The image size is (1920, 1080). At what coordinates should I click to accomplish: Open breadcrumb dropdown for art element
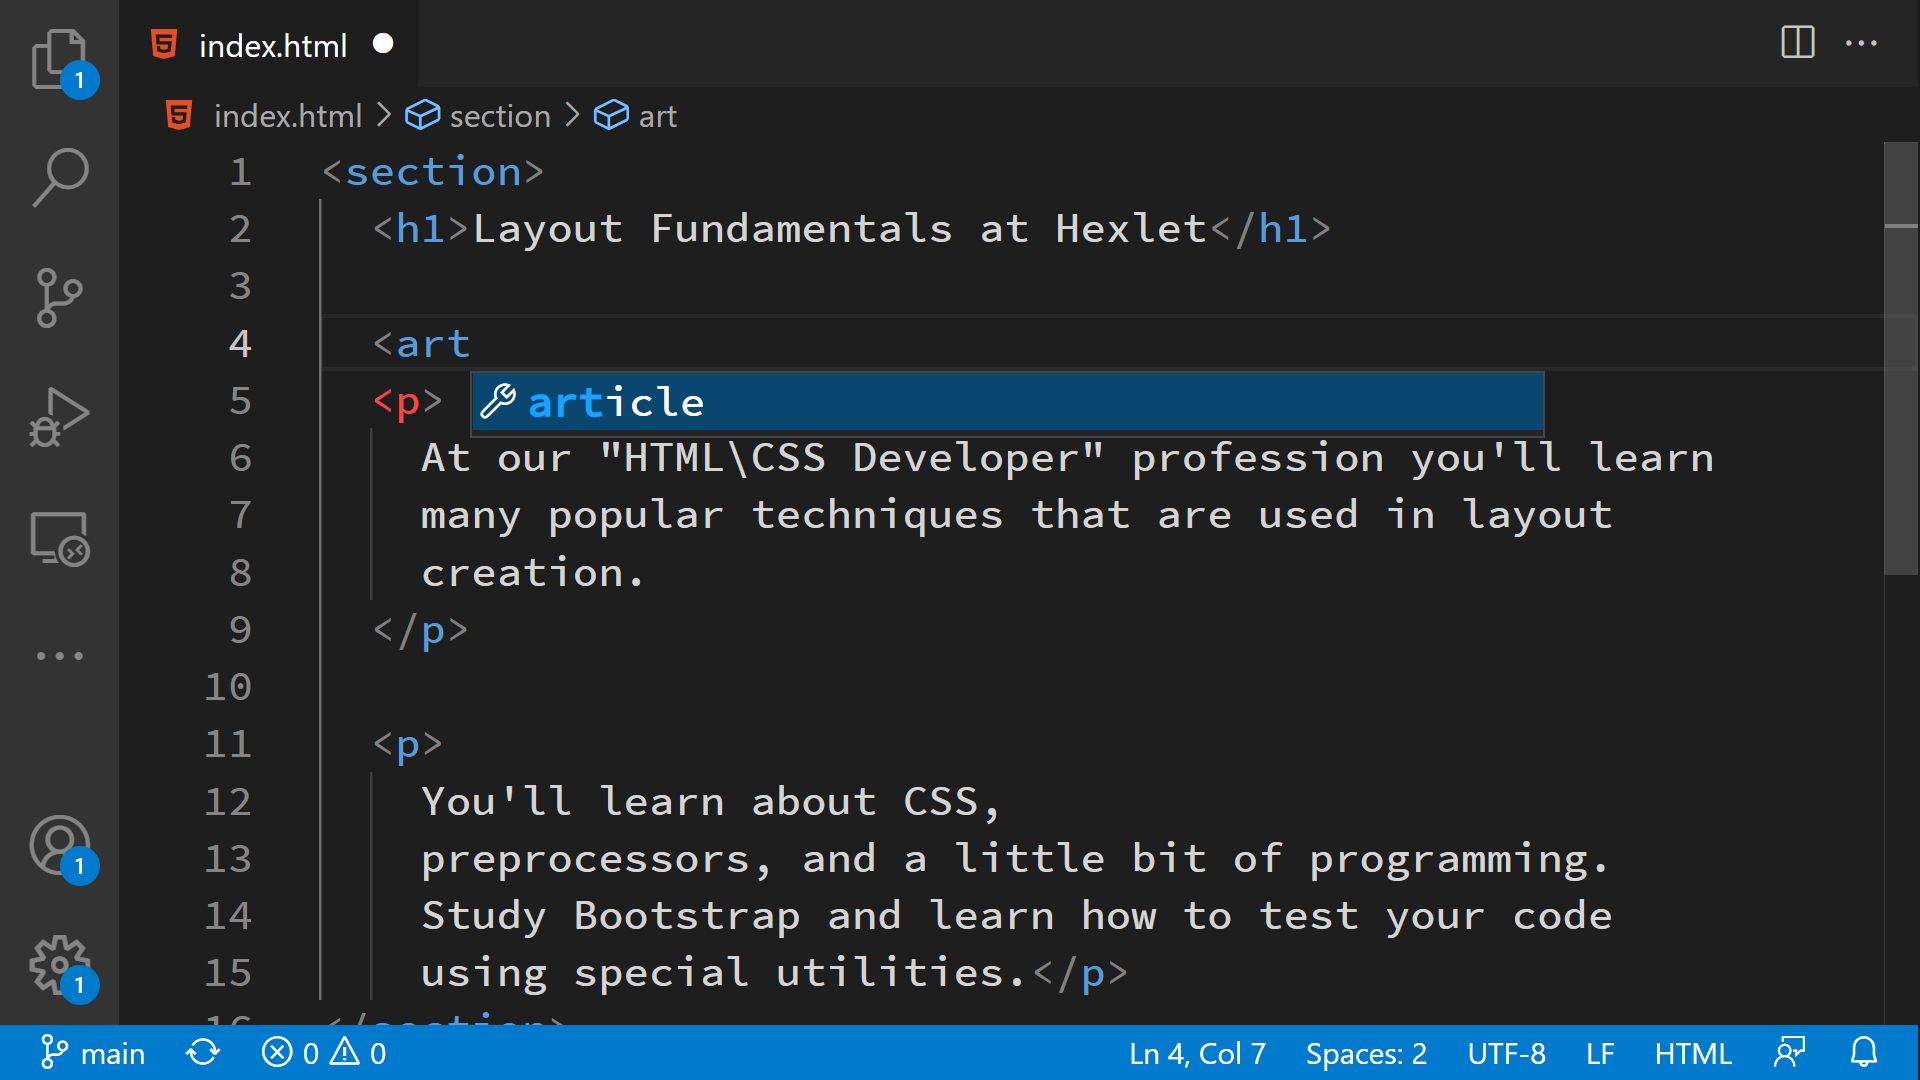coord(656,115)
